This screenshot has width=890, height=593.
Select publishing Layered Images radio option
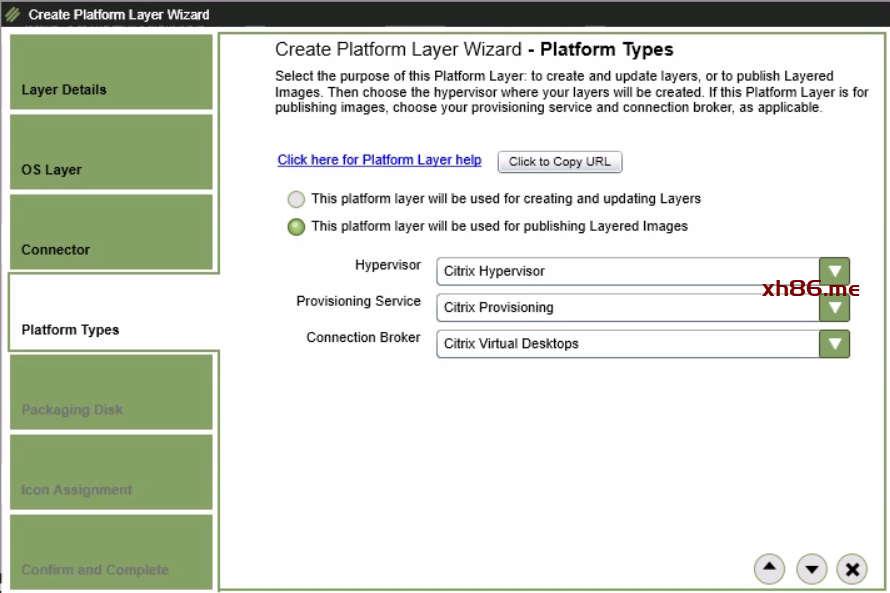(296, 227)
